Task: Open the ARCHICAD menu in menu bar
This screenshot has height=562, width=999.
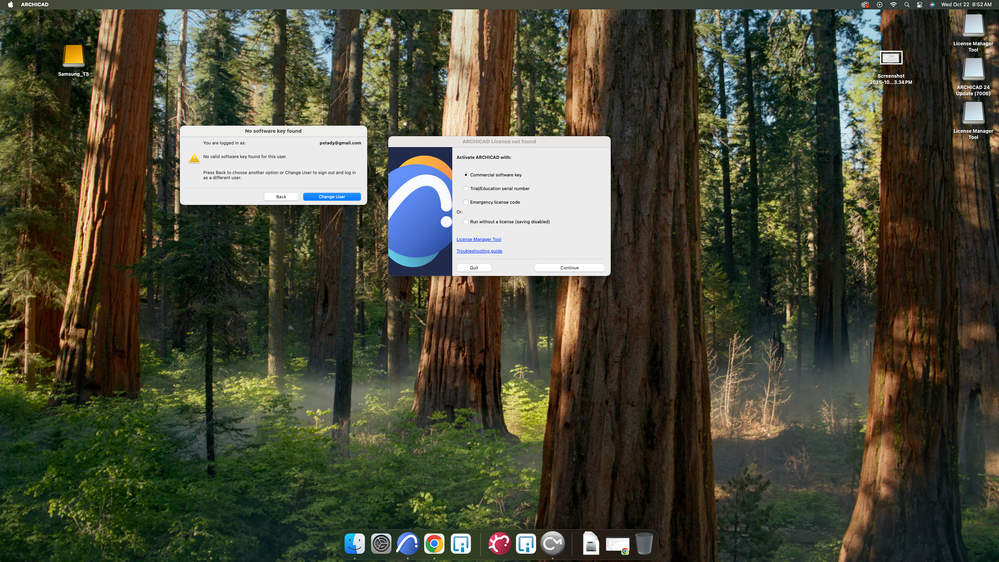Action: (x=34, y=4)
